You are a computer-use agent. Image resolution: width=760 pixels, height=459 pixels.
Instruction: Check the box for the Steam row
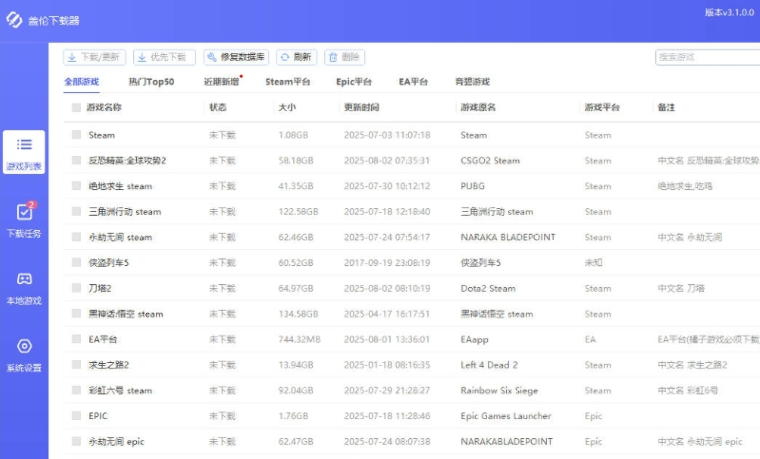[x=76, y=134]
